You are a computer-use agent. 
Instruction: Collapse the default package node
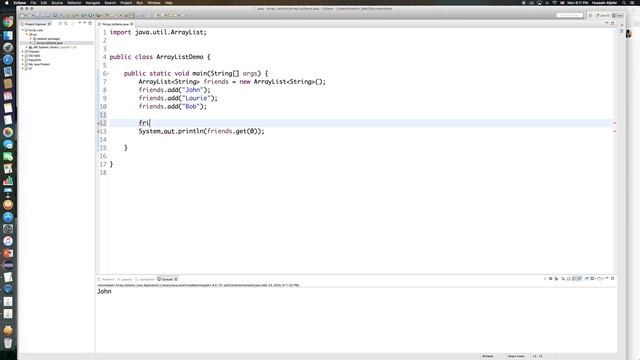coord(31,39)
